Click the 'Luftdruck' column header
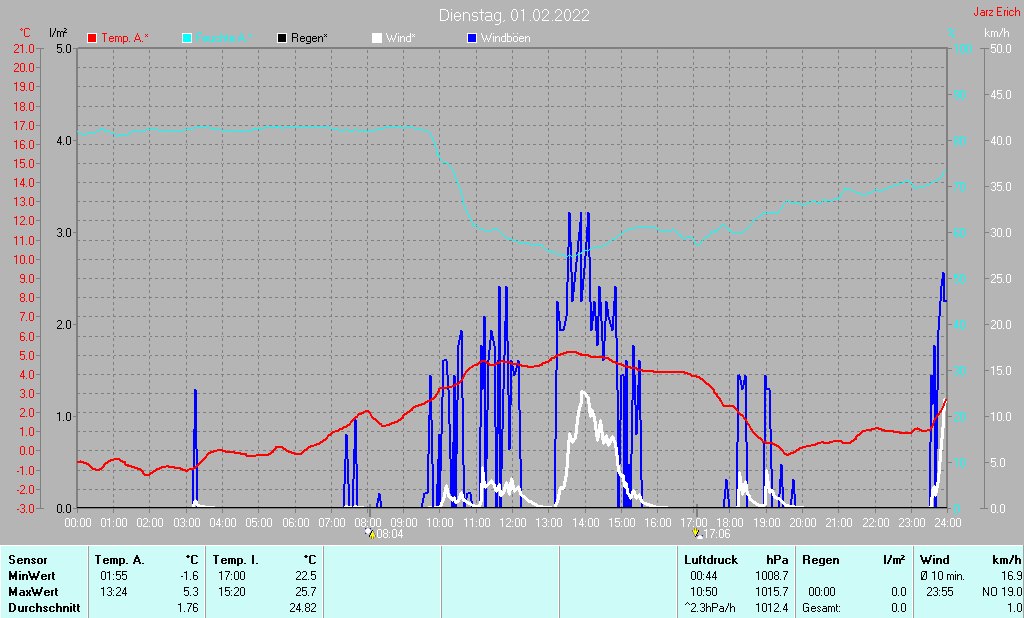The width and height of the screenshot is (1024, 618). (x=711, y=560)
